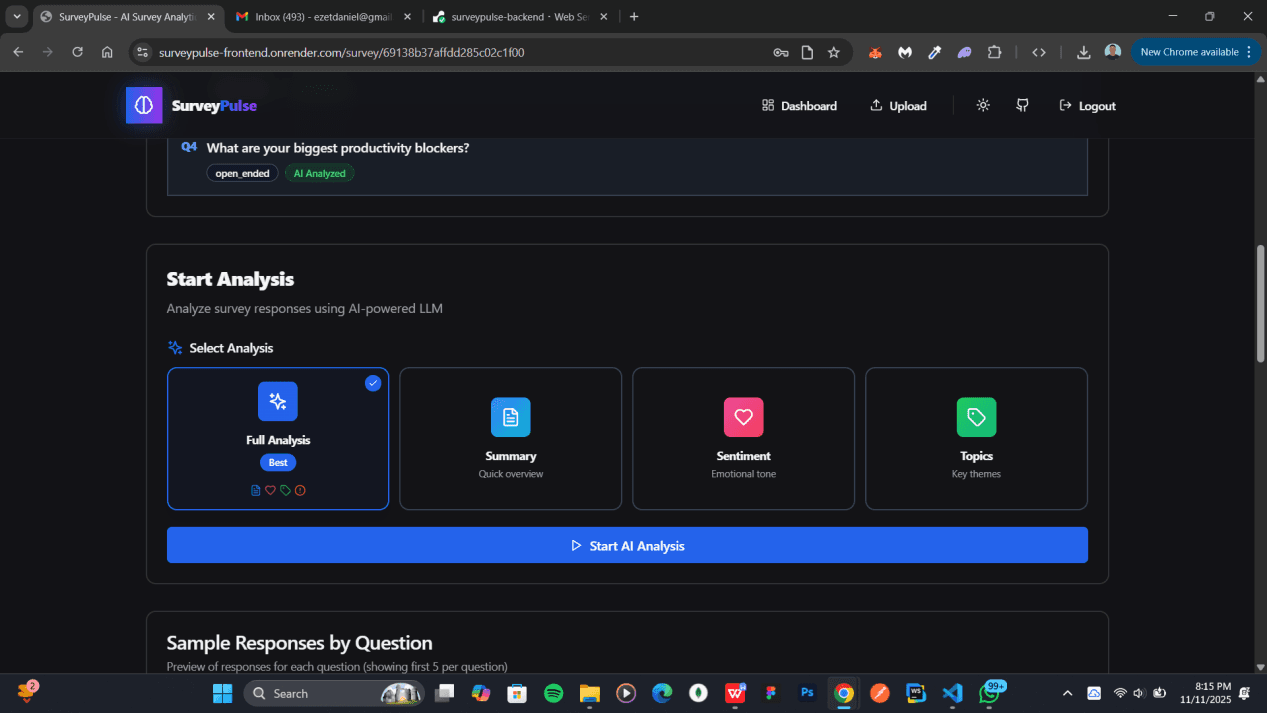Open the Extensions puzzle menu

[x=994, y=52]
